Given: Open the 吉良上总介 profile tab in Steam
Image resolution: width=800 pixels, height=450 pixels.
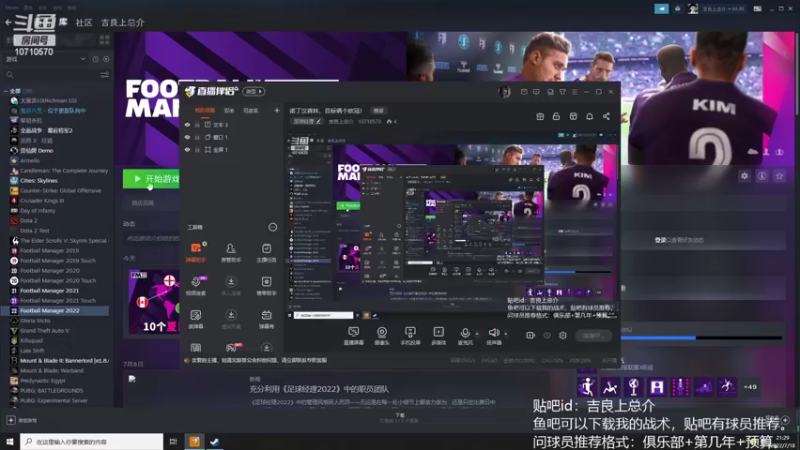Looking at the screenshot, I should pyautogui.click(x=122, y=22).
